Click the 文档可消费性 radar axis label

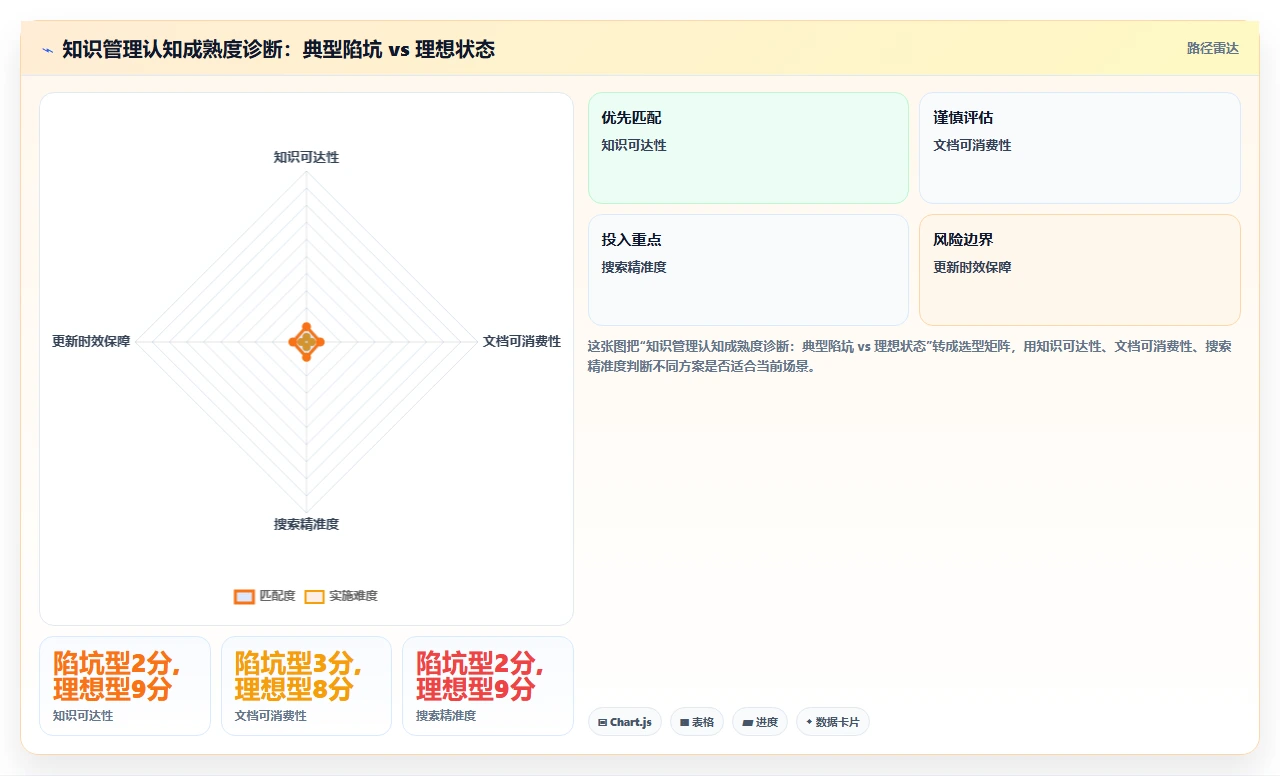tap(522, 341)
